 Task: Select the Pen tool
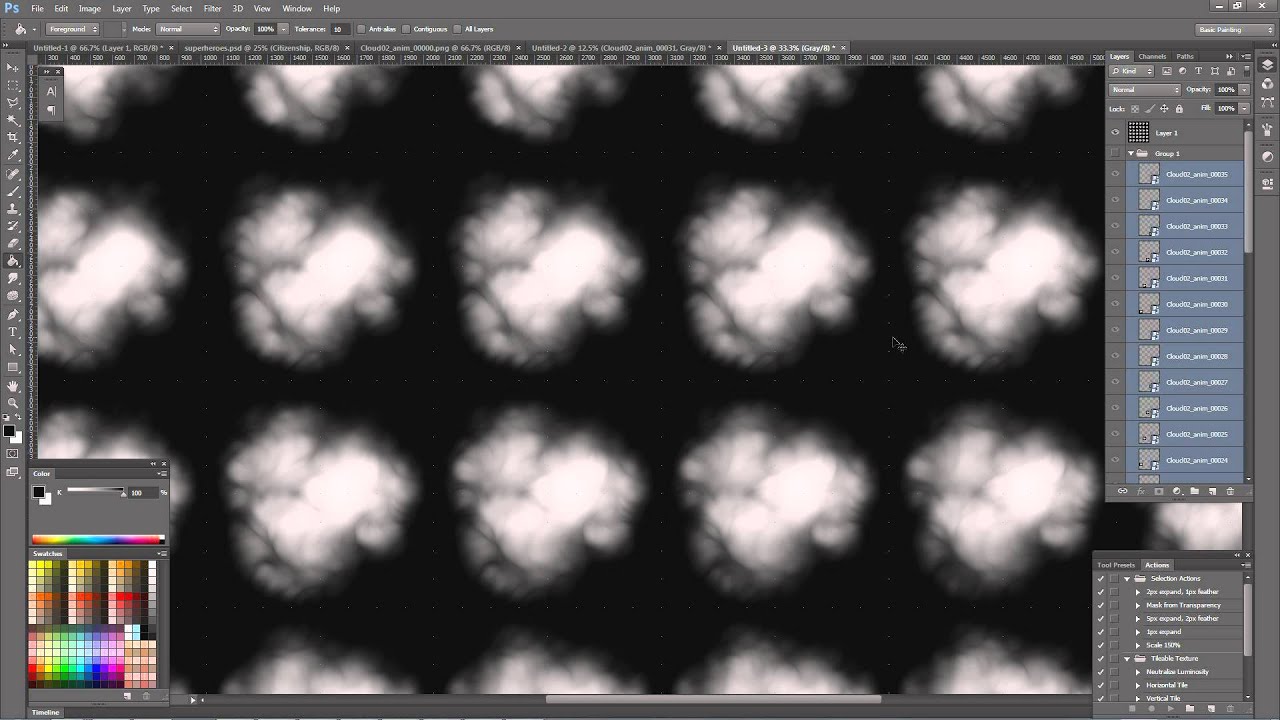(13, 315)
